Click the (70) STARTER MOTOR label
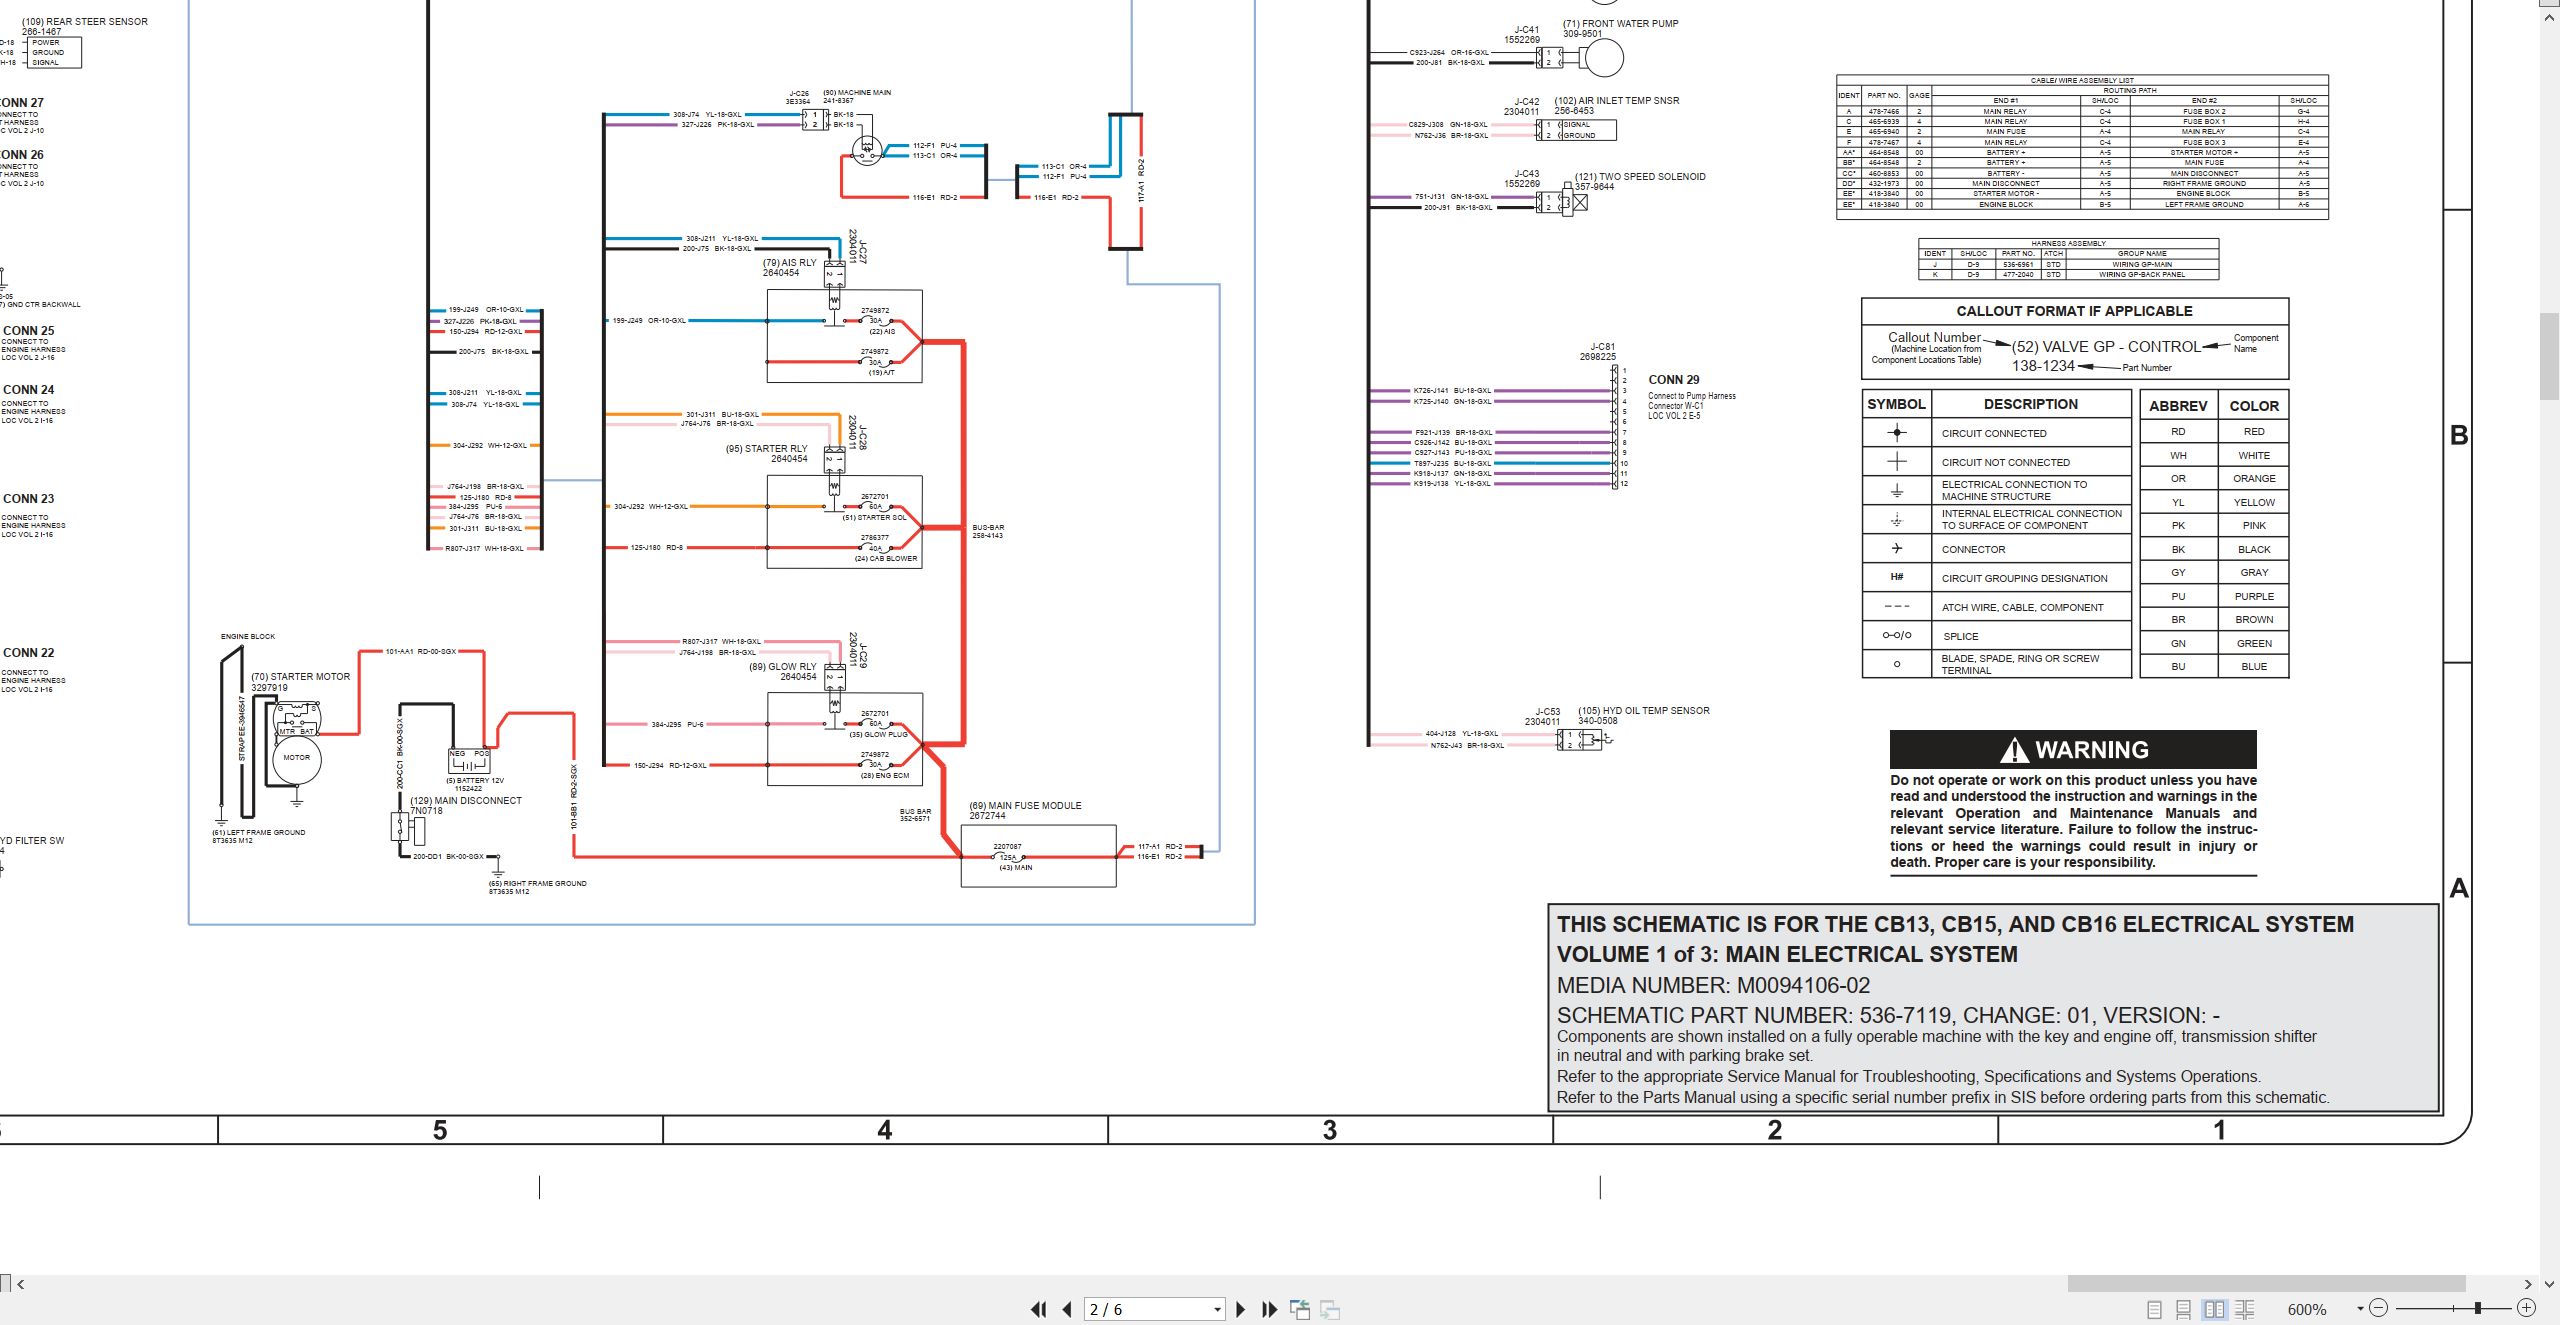Screen dimensions: 2560x1325 [300, 677]
